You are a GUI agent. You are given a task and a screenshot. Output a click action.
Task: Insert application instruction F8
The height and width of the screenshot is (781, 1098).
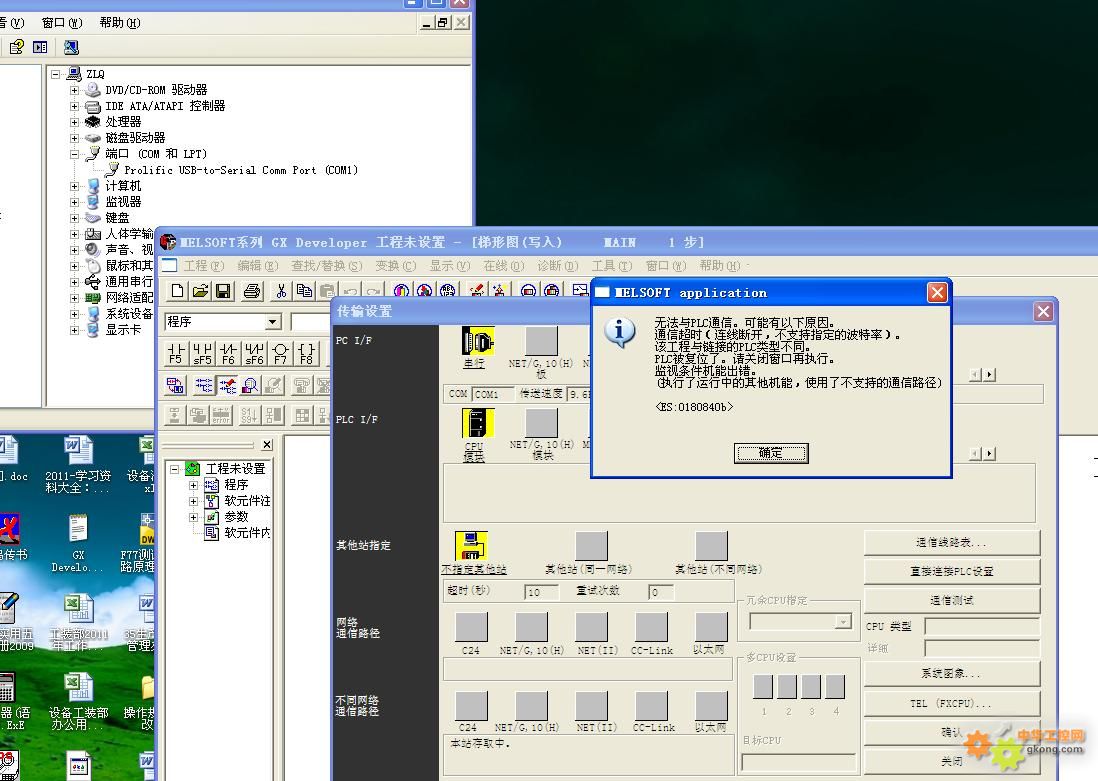(306, 353)
